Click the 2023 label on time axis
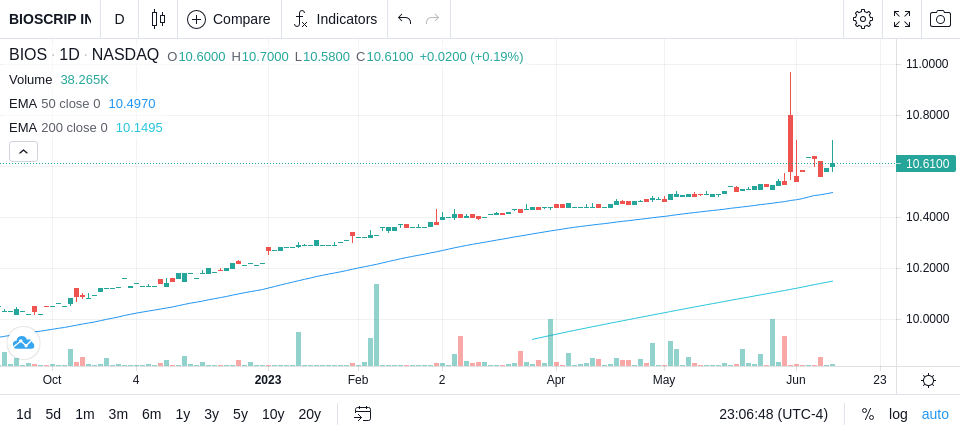 click(268, 380)
